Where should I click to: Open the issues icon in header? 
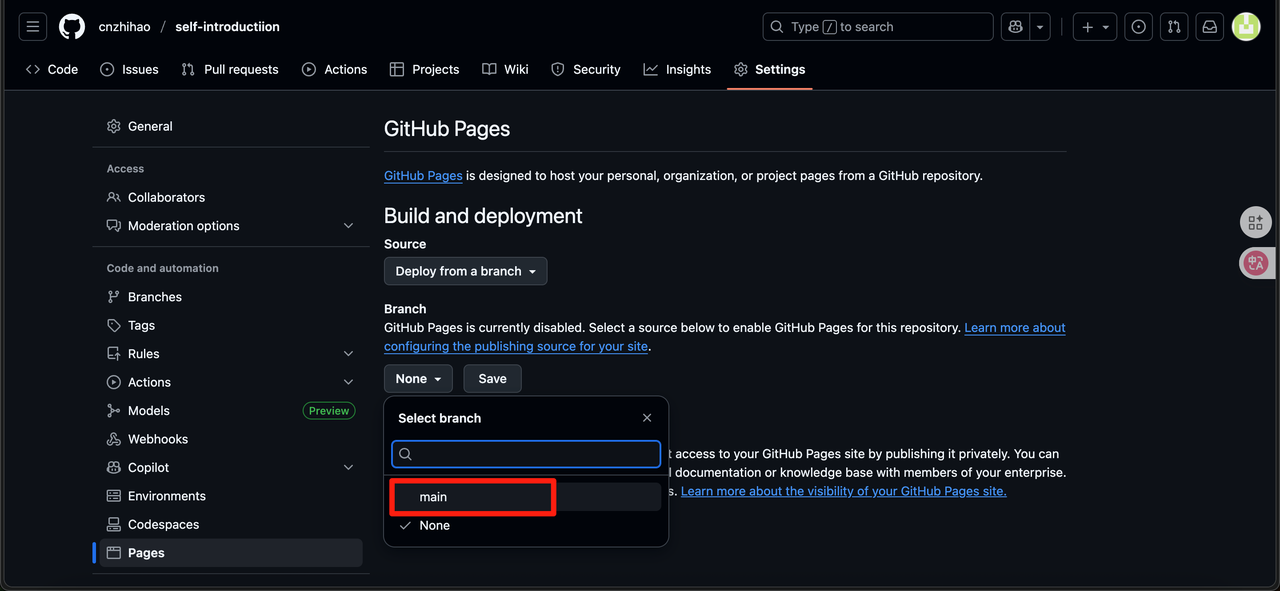click(1138, 27)
